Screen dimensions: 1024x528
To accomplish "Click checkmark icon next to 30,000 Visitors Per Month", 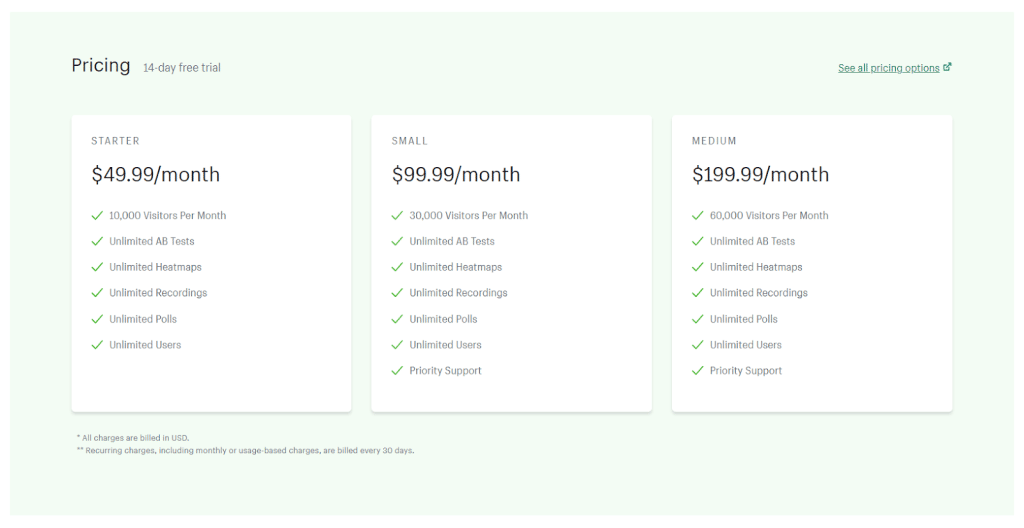I will point(398,215).
